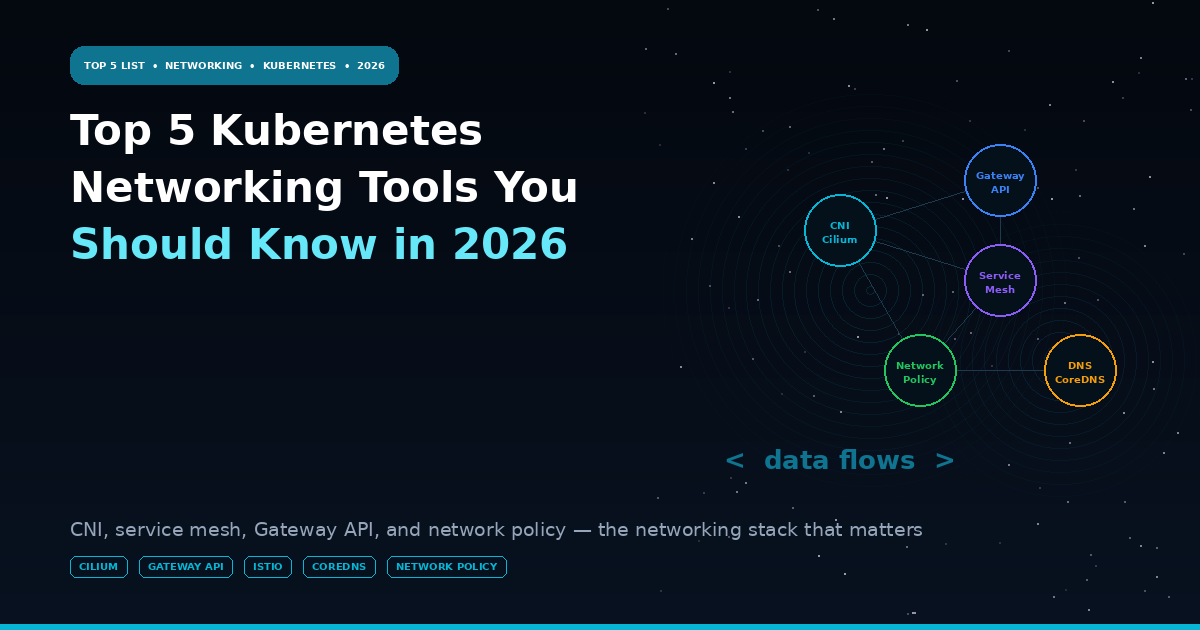
Task: Click the Service Mesh node circle
Action: click(1000, 281)
